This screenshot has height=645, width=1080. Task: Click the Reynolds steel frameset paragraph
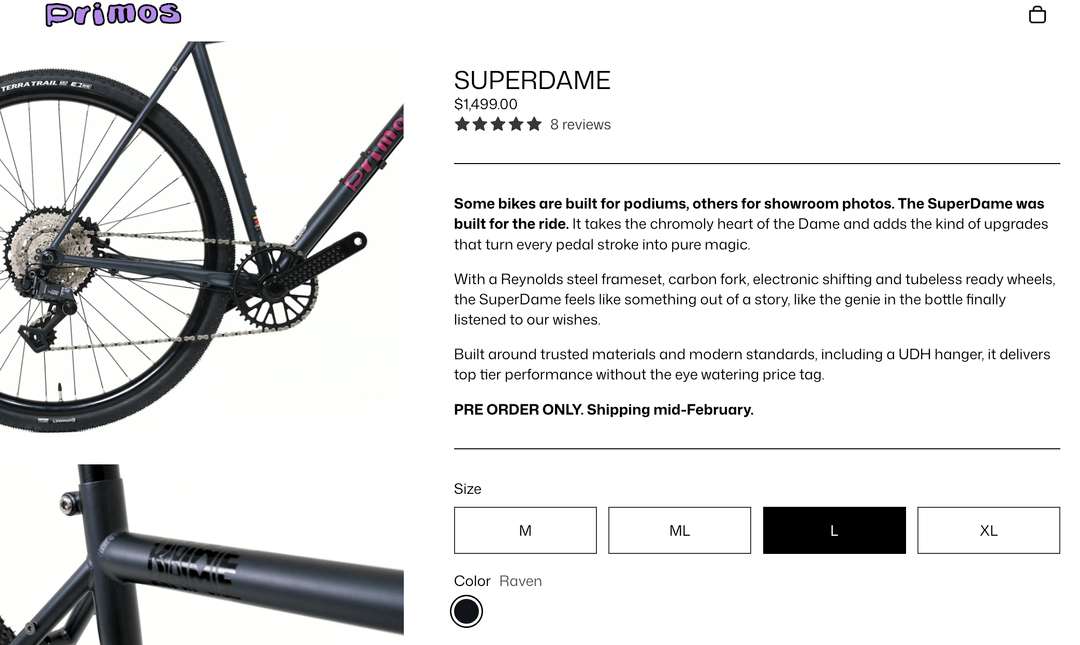pyautogui.click(x=752, y=299)
